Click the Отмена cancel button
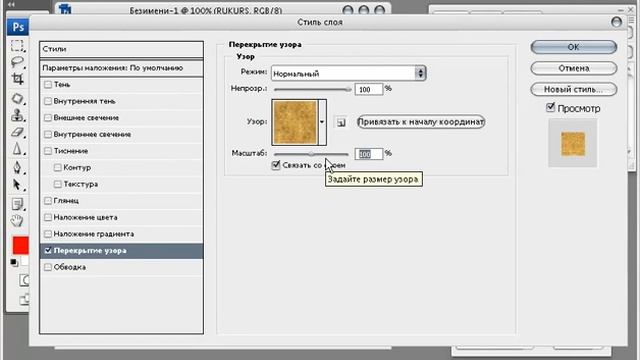 click(x=573, y=68)
